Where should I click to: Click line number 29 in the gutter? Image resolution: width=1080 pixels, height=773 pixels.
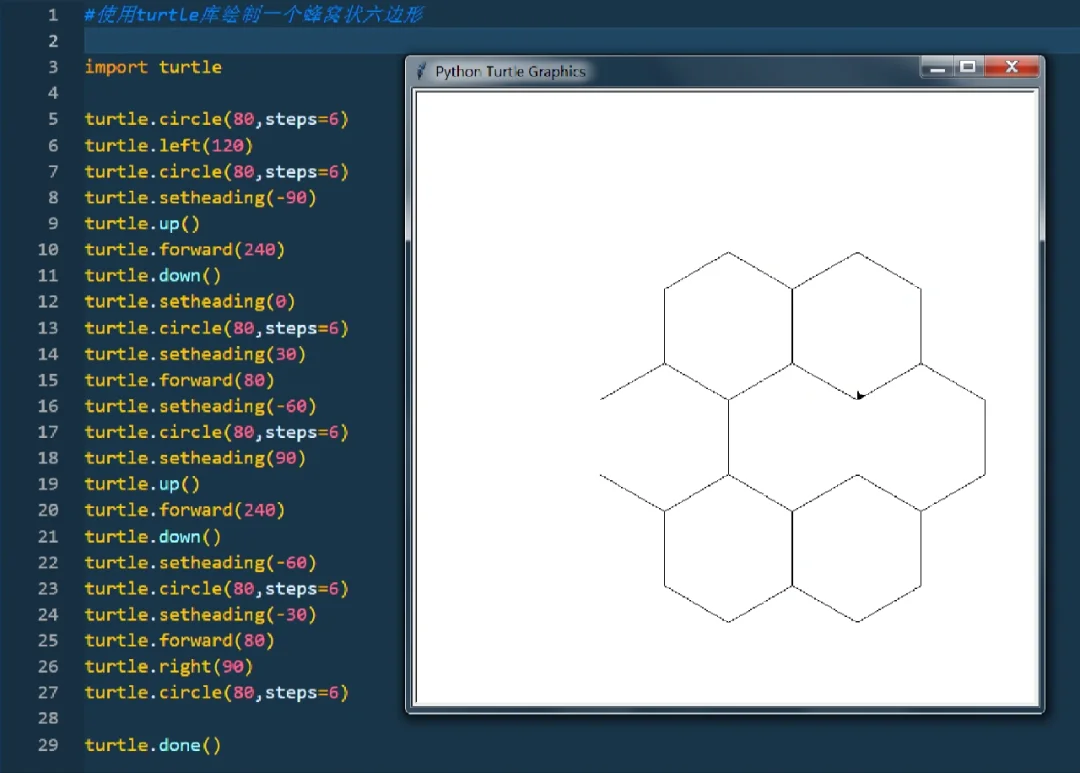pos(48,745)
